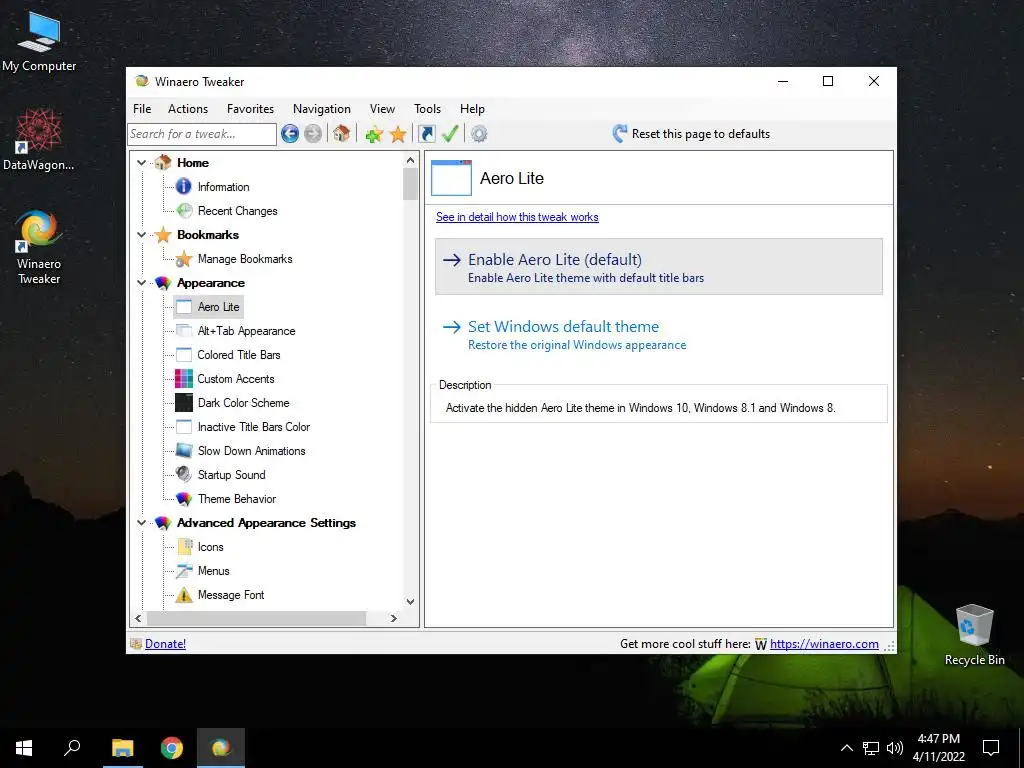Open My Computer desktop icon
This screenshot has width=1024, height=768.
pyautogui.click(x=39, y=40)
